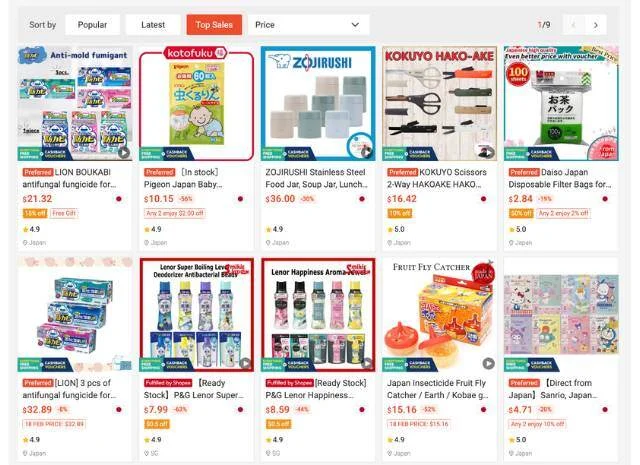Sort by Latest
The height and width of the screenshot is (465, 640).
coord(153,25)
